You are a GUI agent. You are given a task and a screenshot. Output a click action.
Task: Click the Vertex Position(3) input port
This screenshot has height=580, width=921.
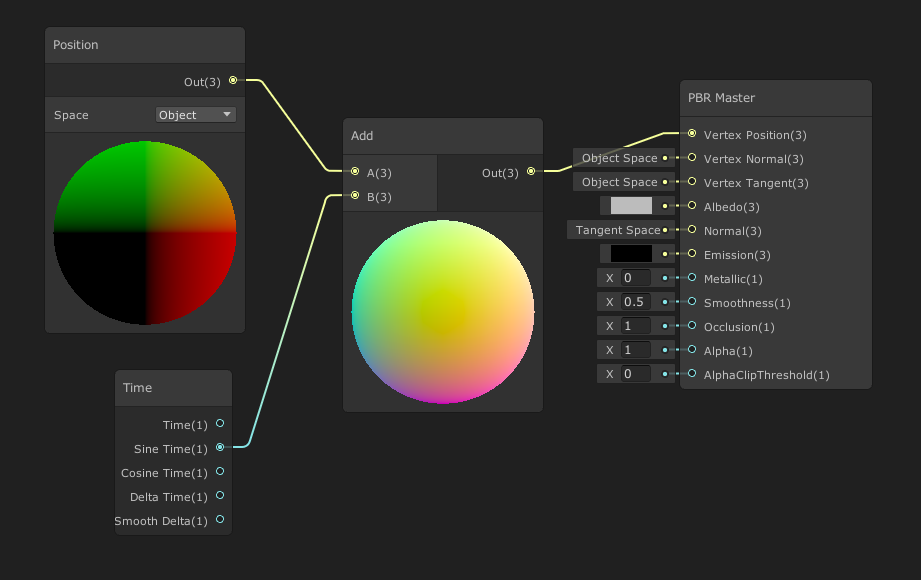(692, 133)
